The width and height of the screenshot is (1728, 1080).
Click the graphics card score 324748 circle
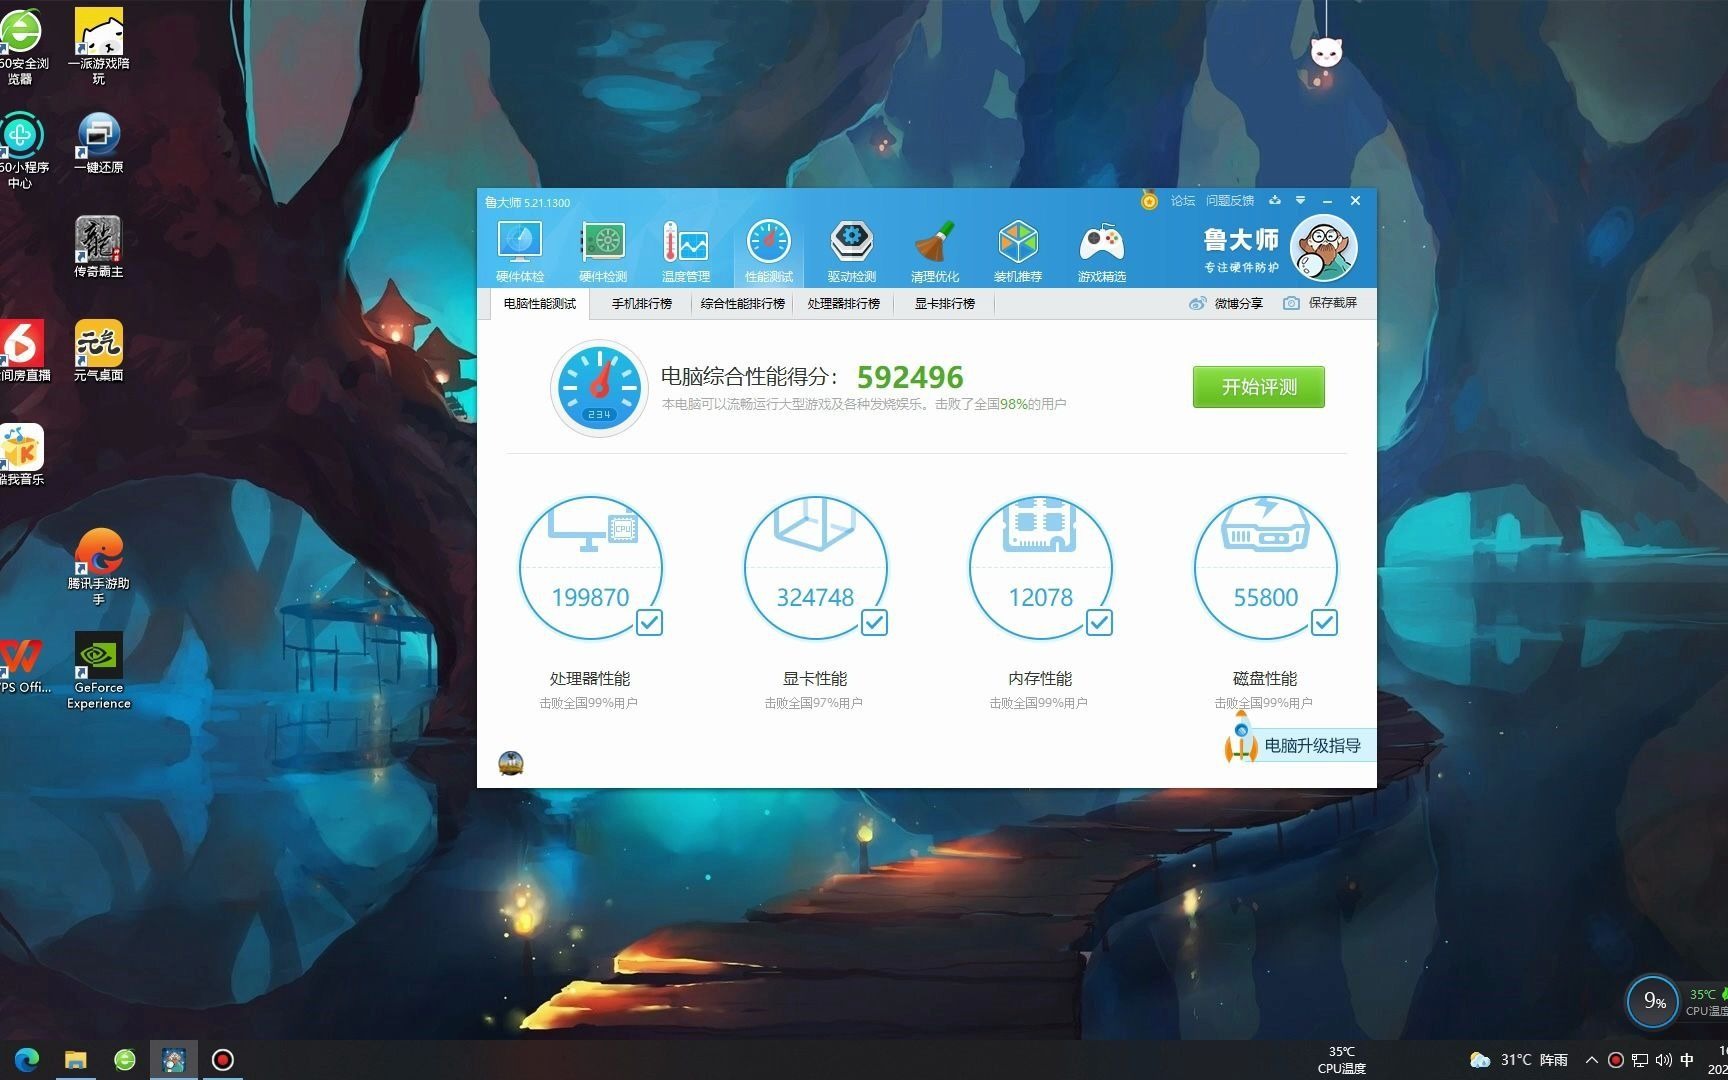pos(815,568)
